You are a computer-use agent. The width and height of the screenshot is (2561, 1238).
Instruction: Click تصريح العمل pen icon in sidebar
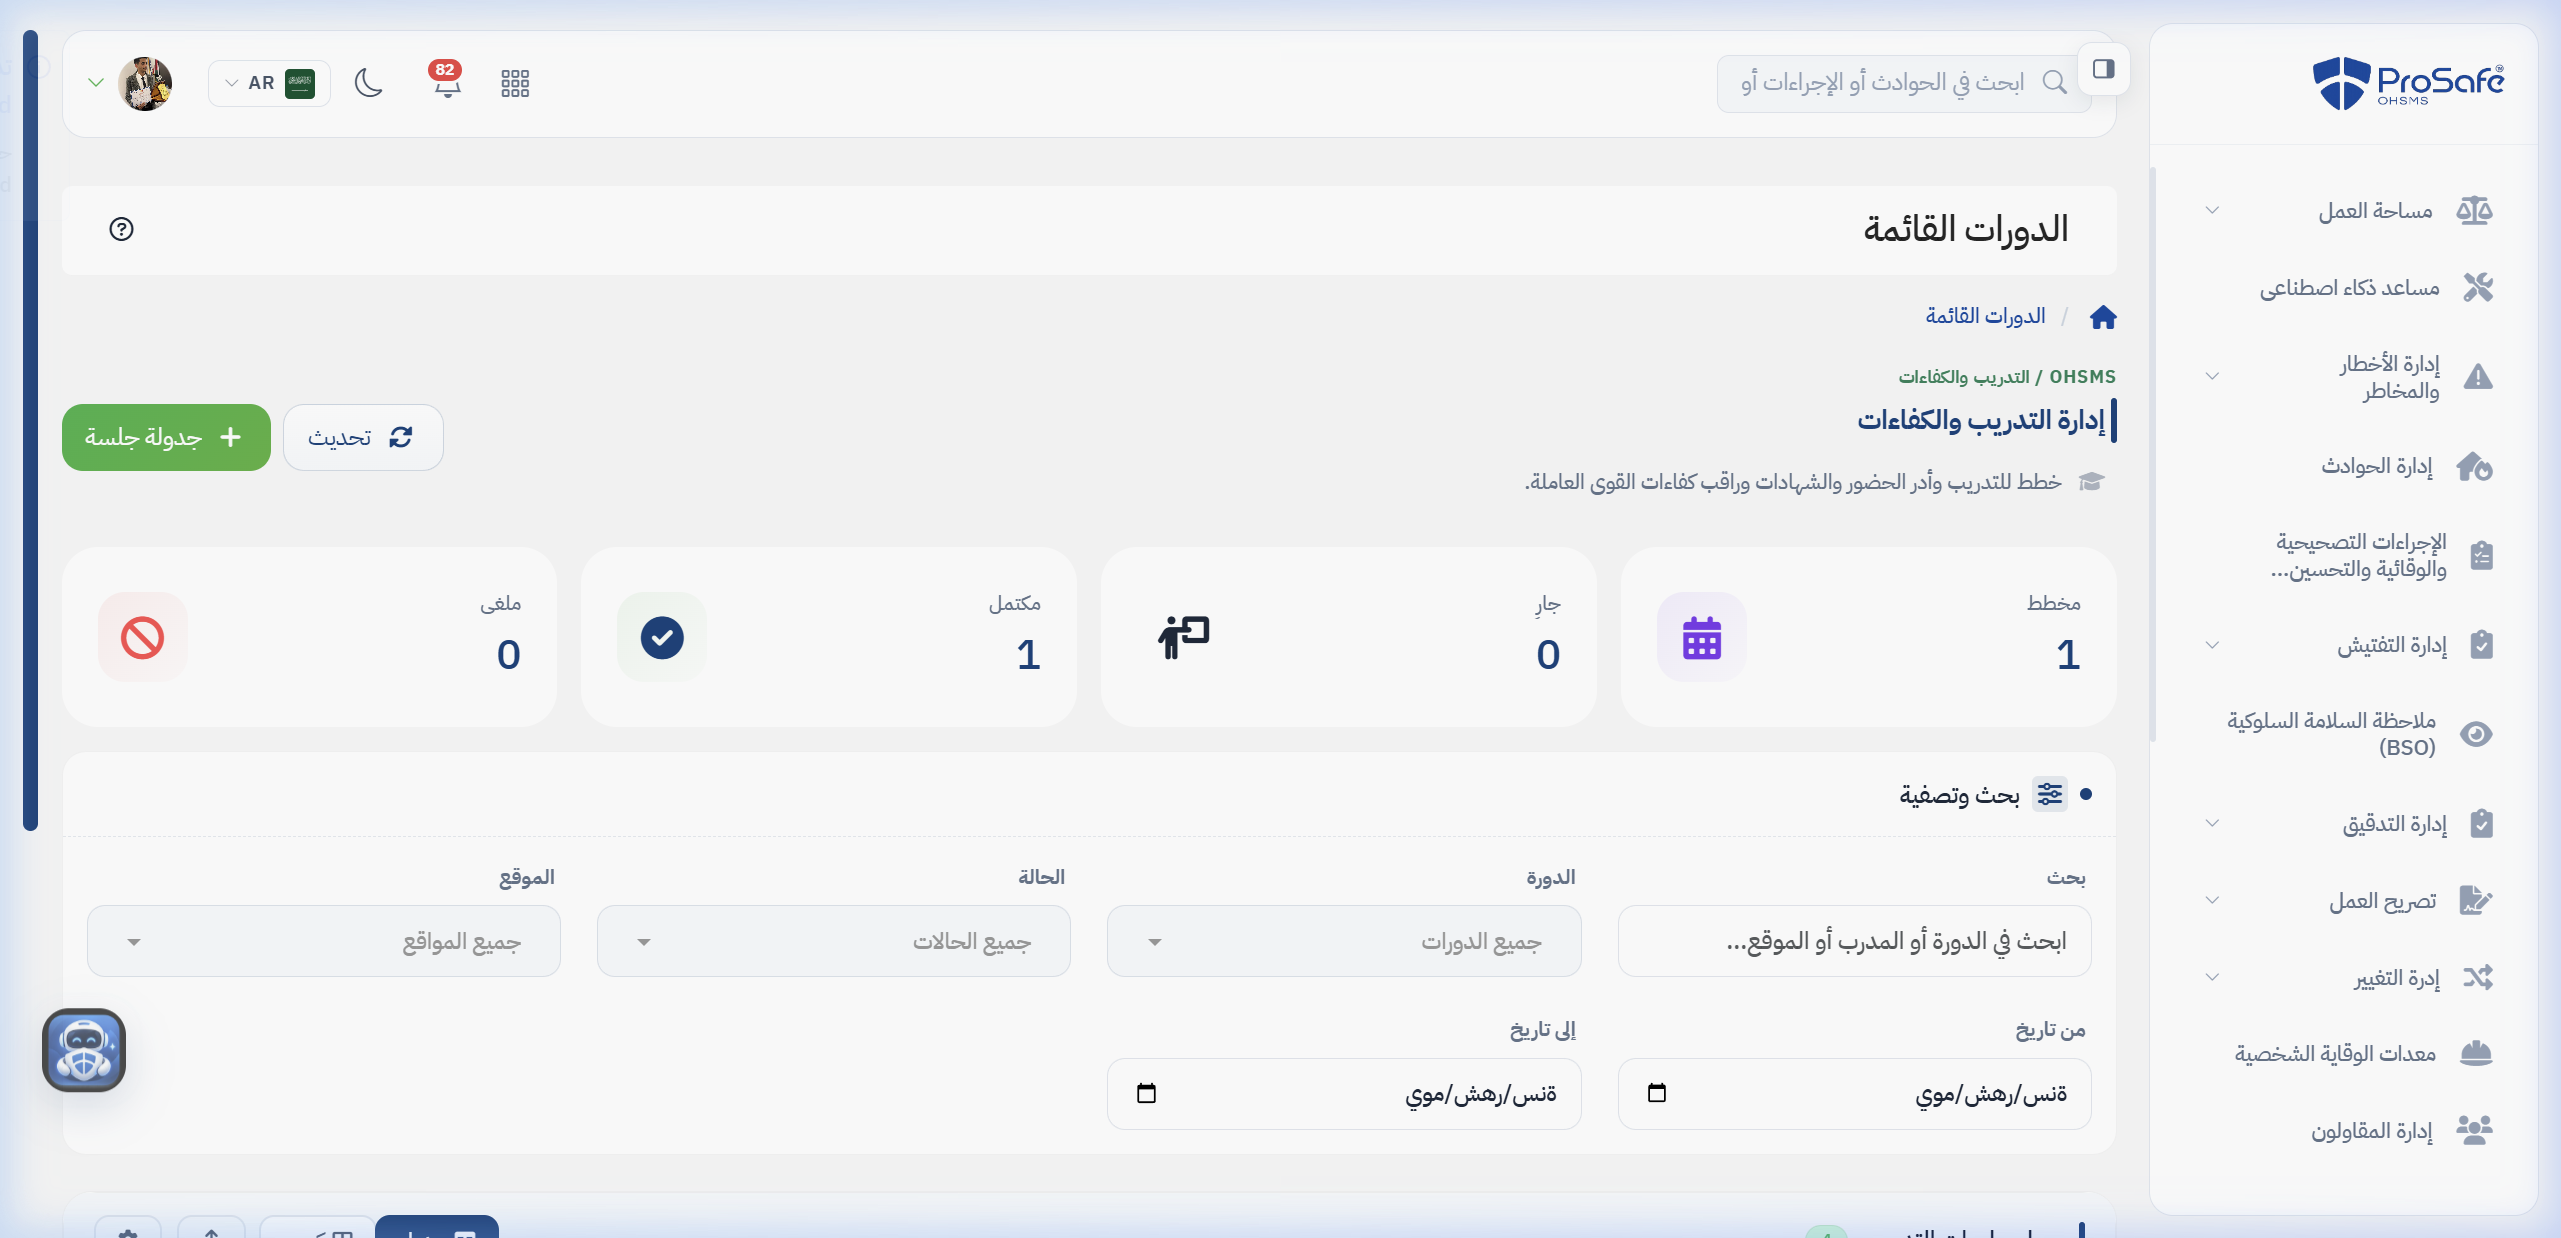point(2476,900)
